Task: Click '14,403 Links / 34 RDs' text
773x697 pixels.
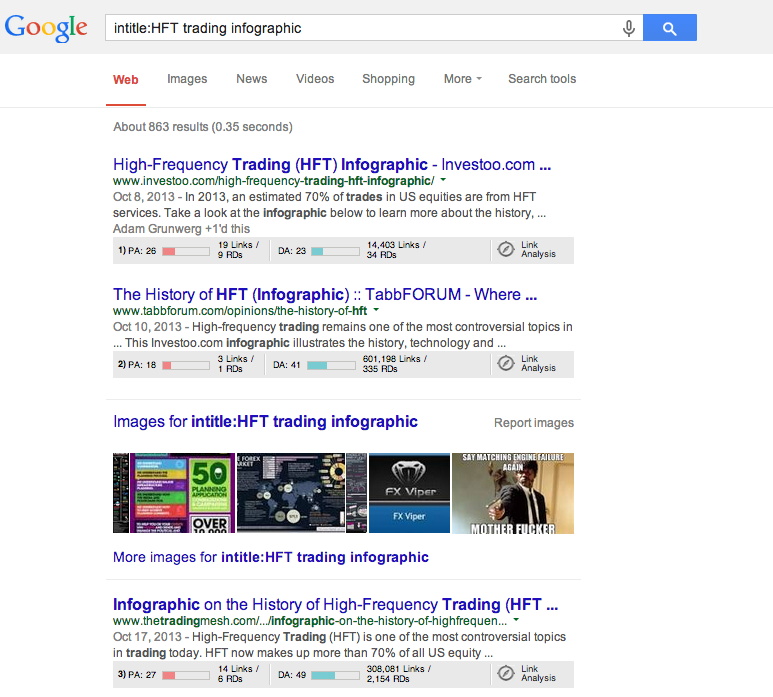Action: (x=396, y=250)
